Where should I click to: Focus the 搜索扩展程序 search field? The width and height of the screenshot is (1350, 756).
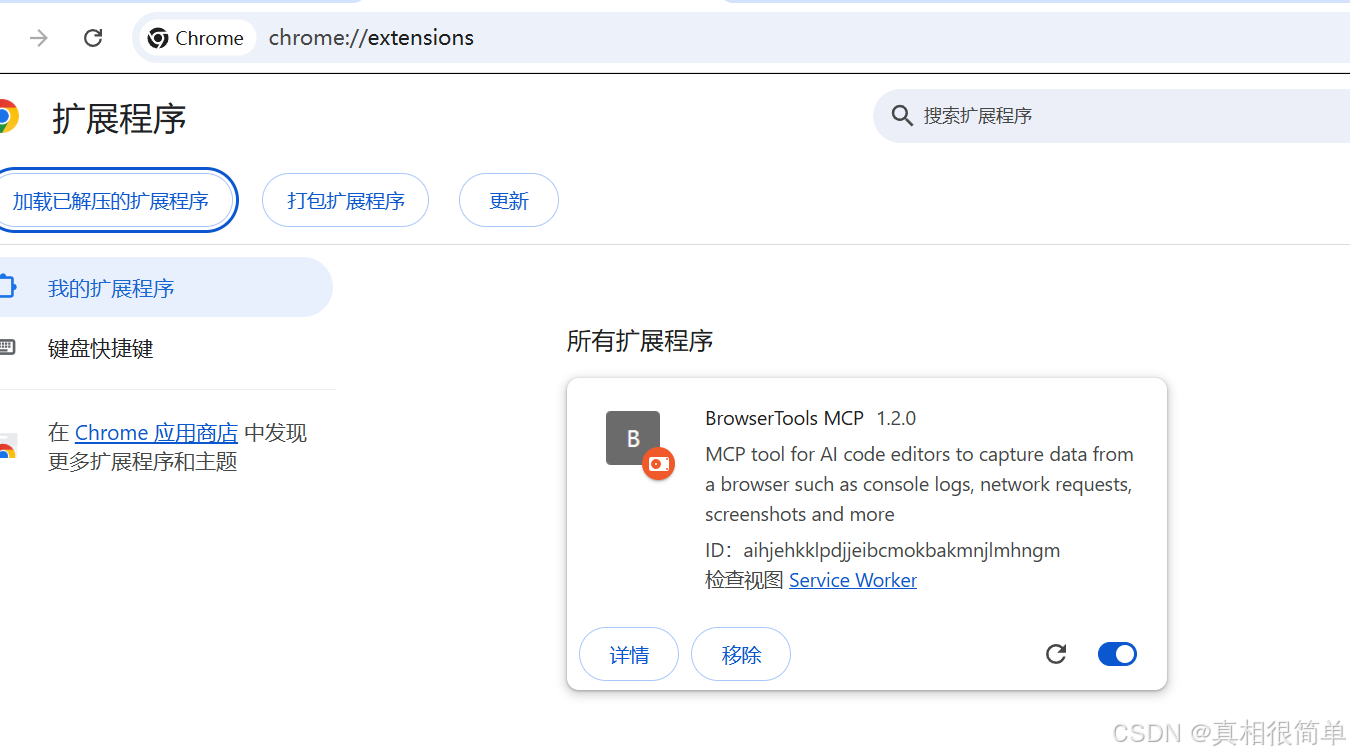pyautogui.click(x=1111, y=116)
